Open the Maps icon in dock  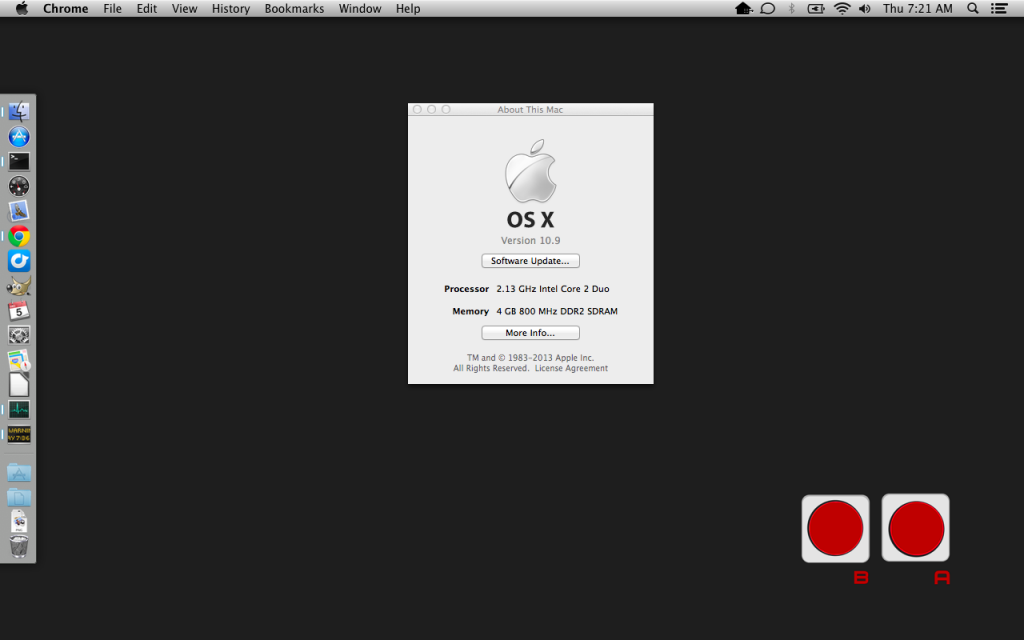[x=19, y=360]
